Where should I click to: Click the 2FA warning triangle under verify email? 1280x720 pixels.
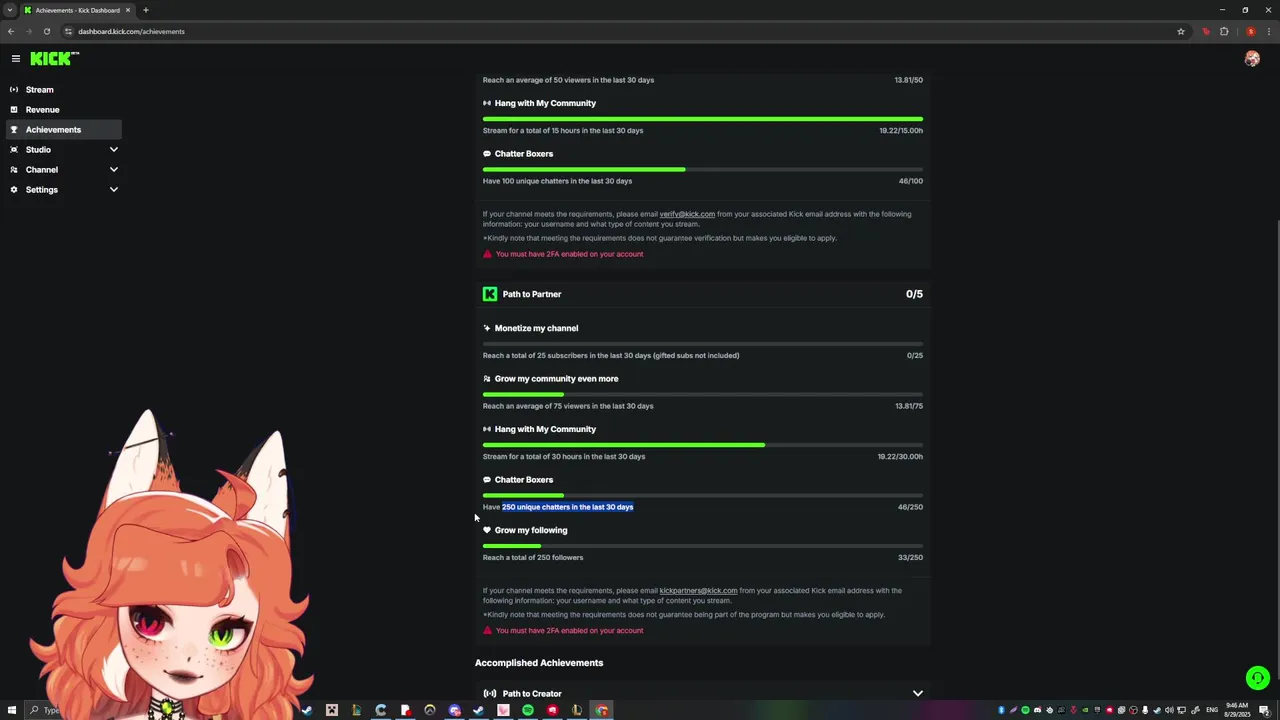click(x=487, y=254)
